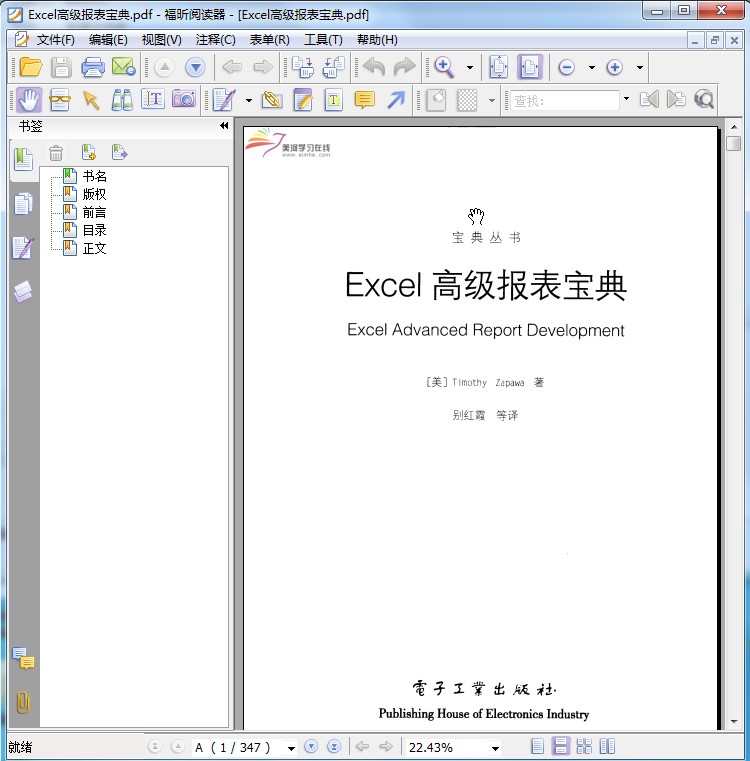Open the 注释(C) menu
The image size is (750, 761).
pos(216,40)
